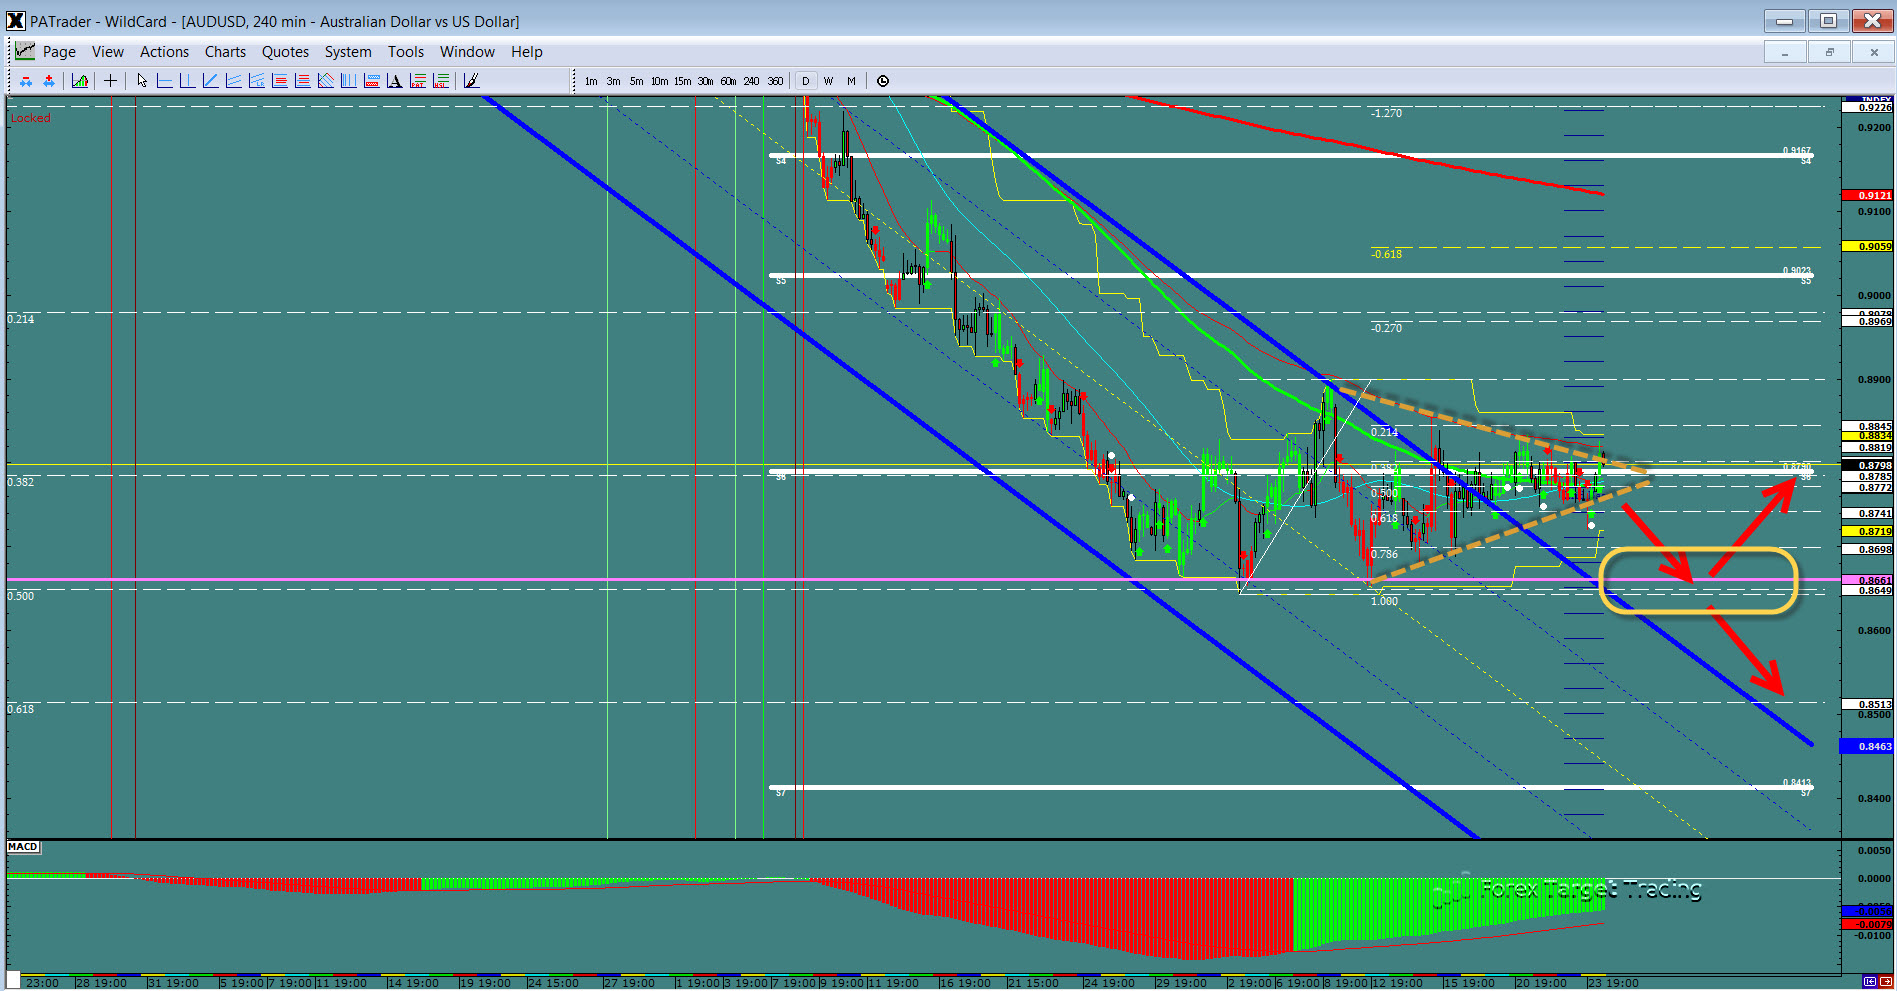Switch chart to 5m timeframe
Image resolution: width=1897 pixels, height=991 pixels.
(x=636, y=81)
